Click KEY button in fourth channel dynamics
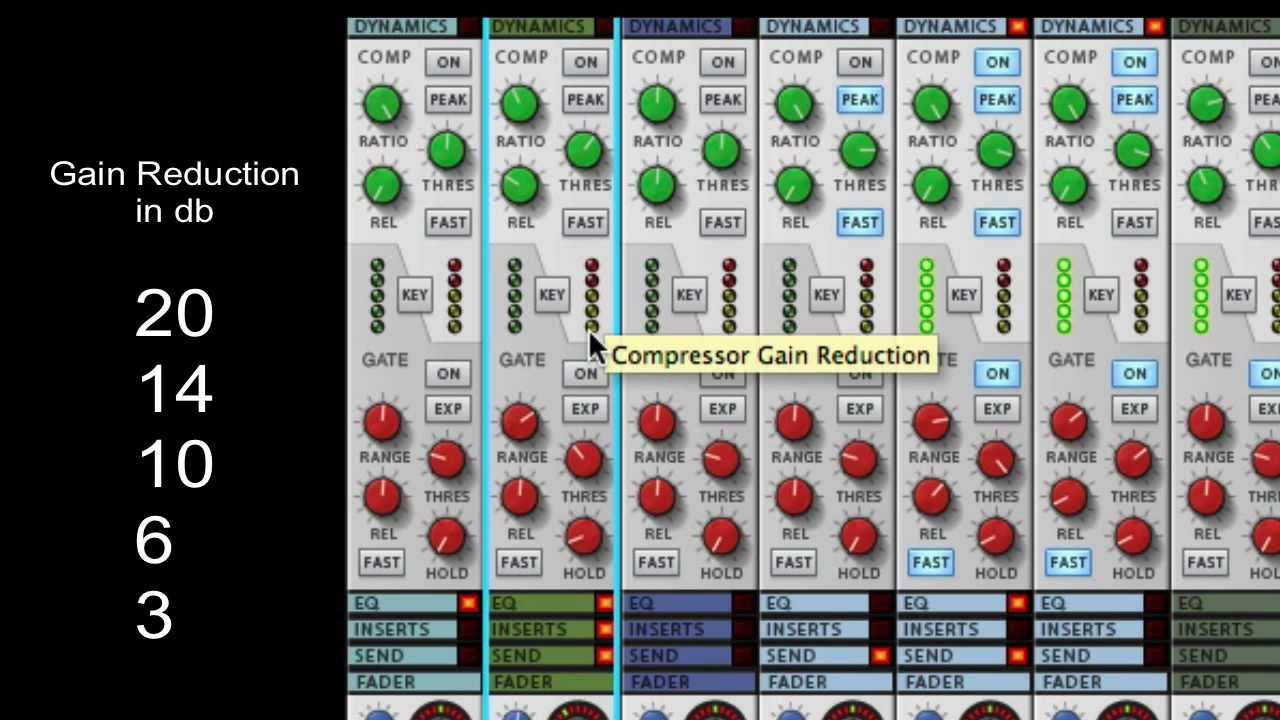This screenshot has height=720, width=1280. pos(826,295)
